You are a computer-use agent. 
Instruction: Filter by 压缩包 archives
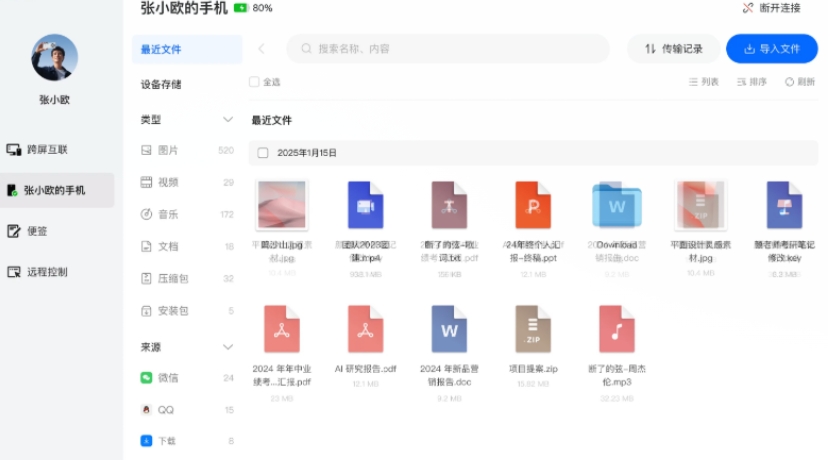click(x=187, y=278)
